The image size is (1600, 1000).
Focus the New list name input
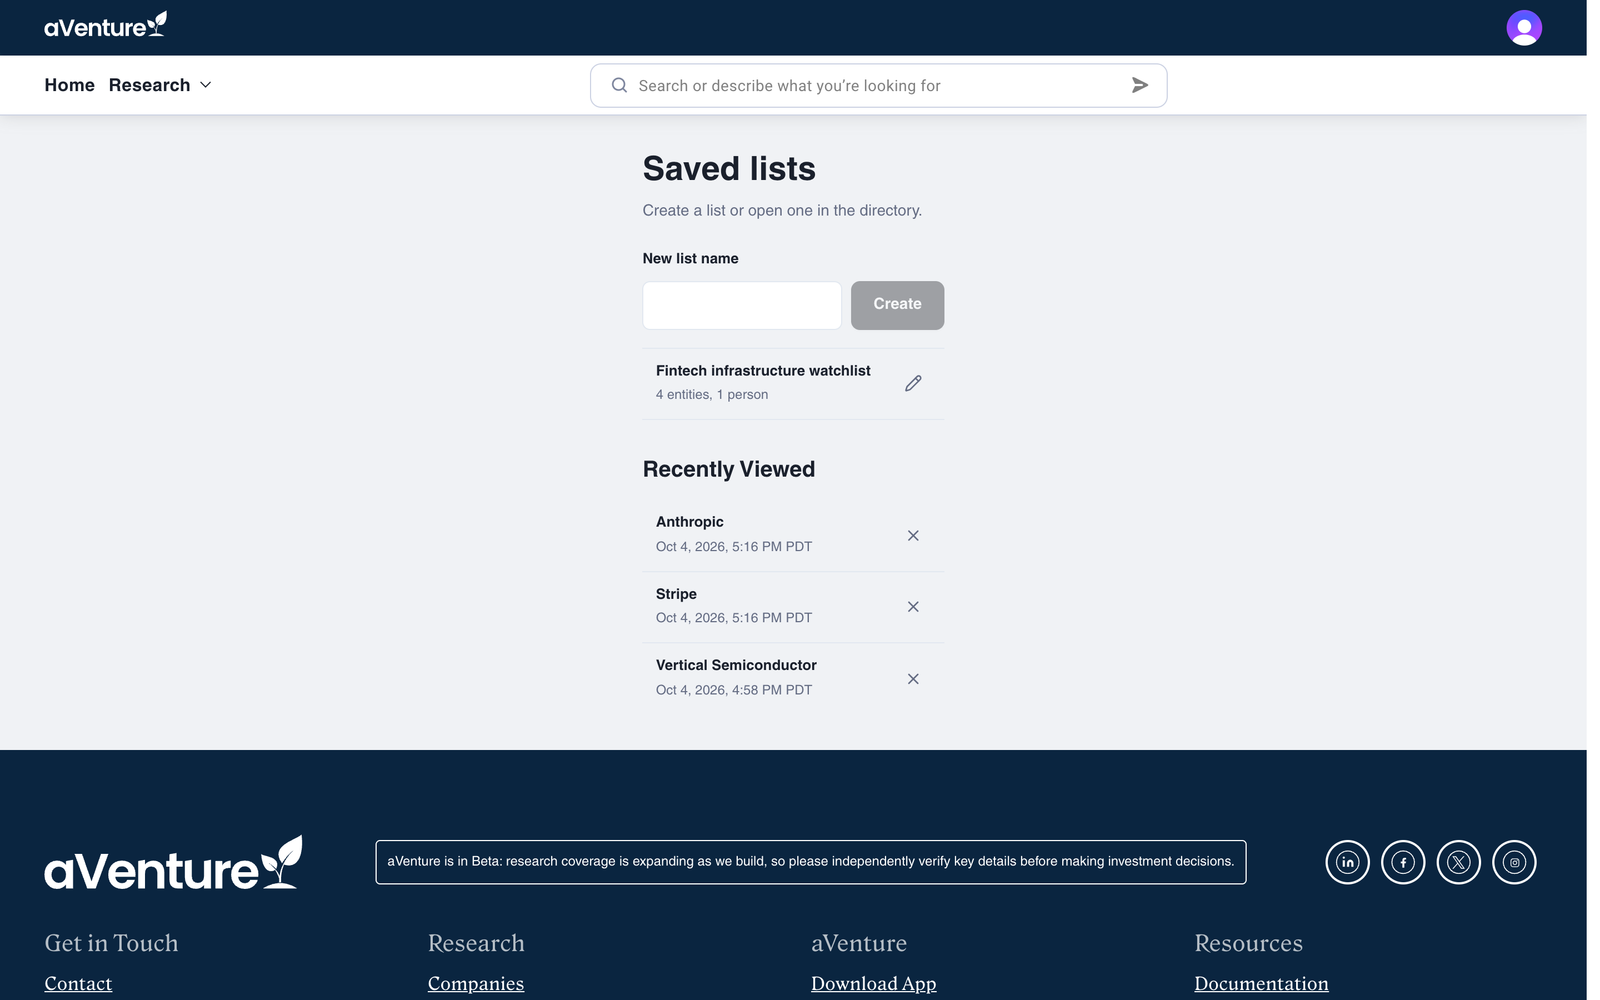[x=742, y=305]
